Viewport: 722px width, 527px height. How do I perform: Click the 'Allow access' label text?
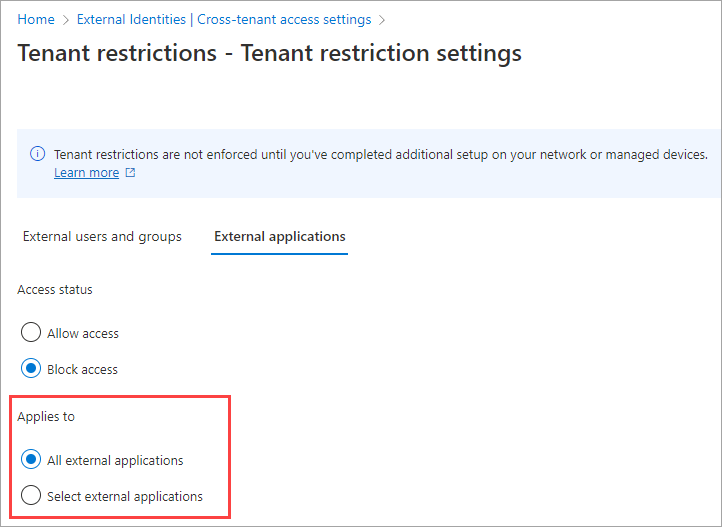[83, 334]
